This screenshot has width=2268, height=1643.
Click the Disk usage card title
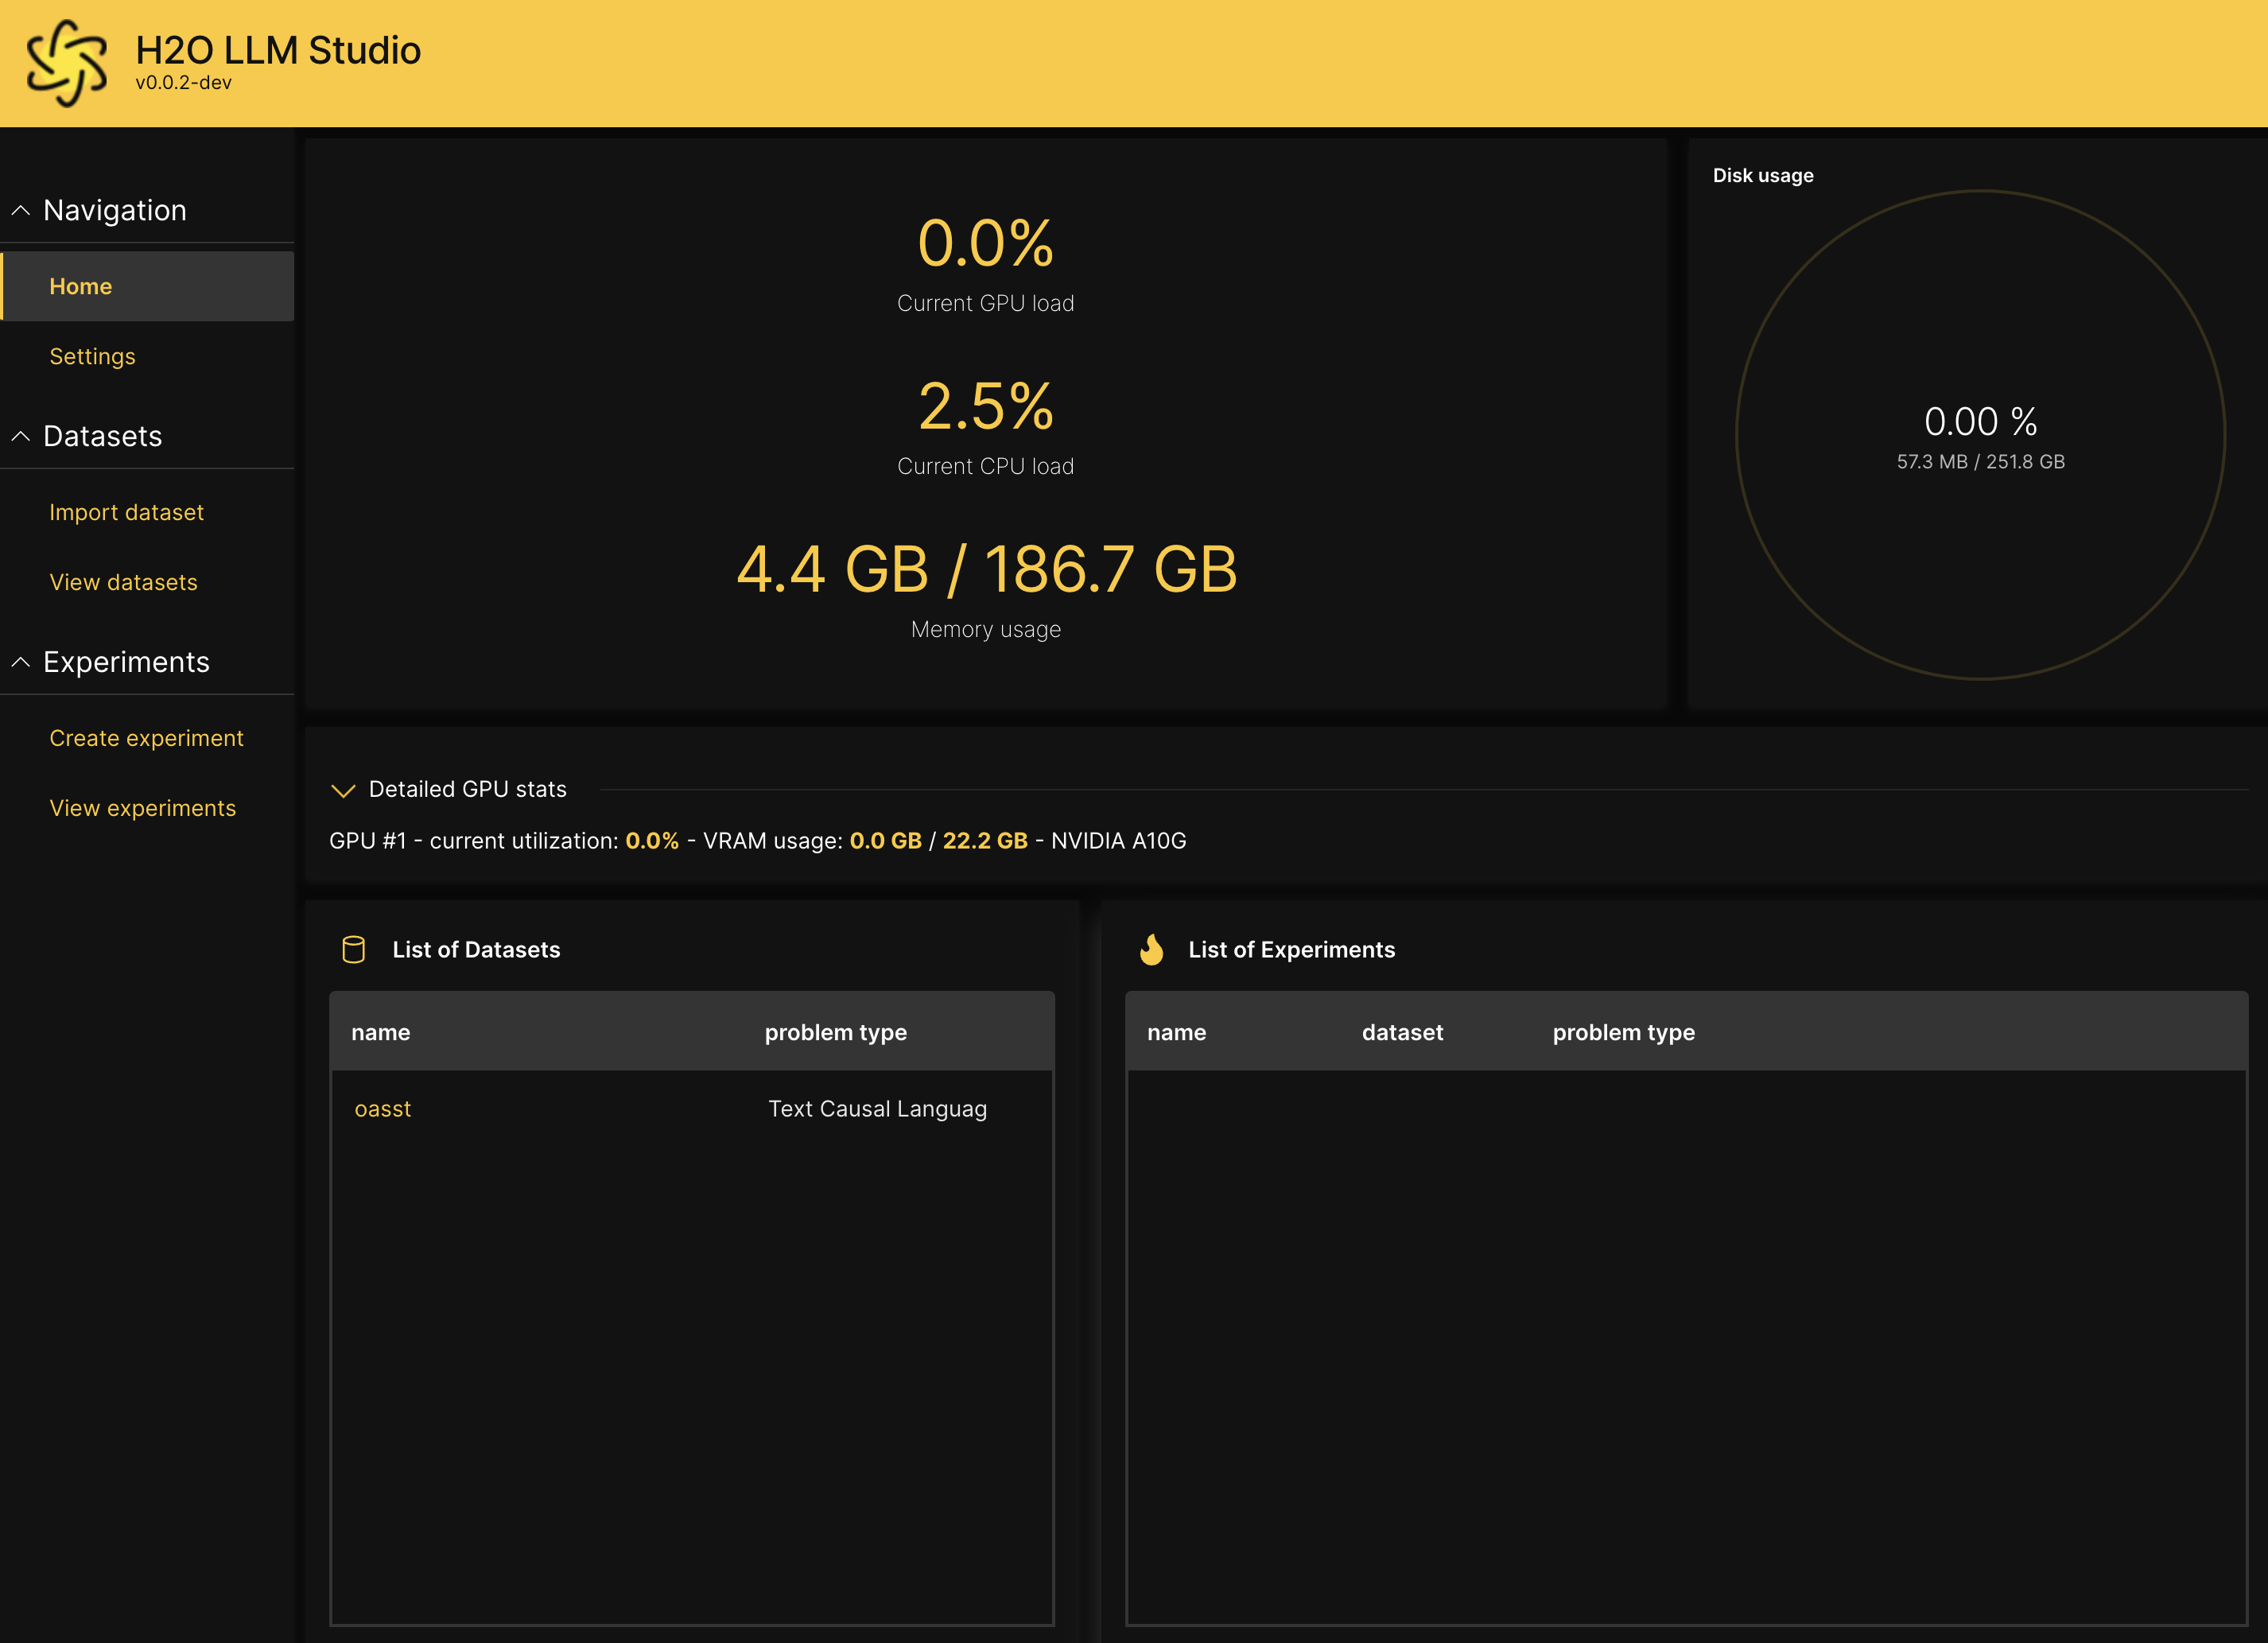(1763, 176)
